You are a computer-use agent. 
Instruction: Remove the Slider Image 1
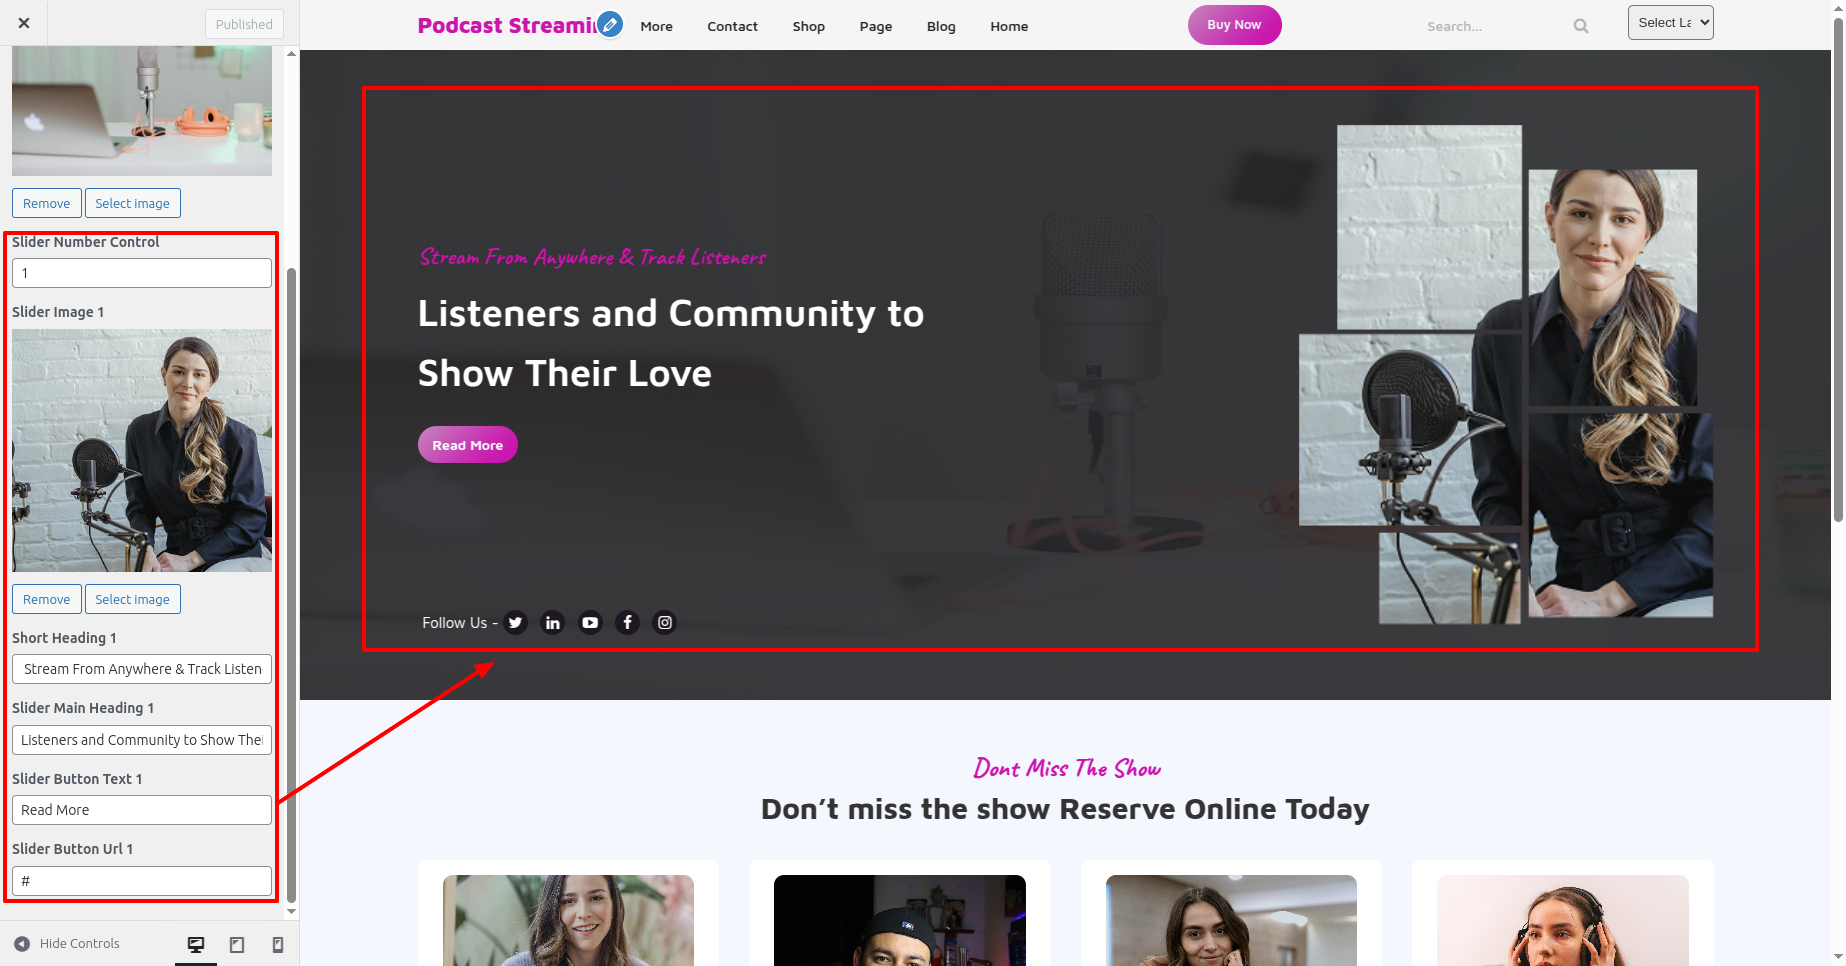click(x=47, y=599)
